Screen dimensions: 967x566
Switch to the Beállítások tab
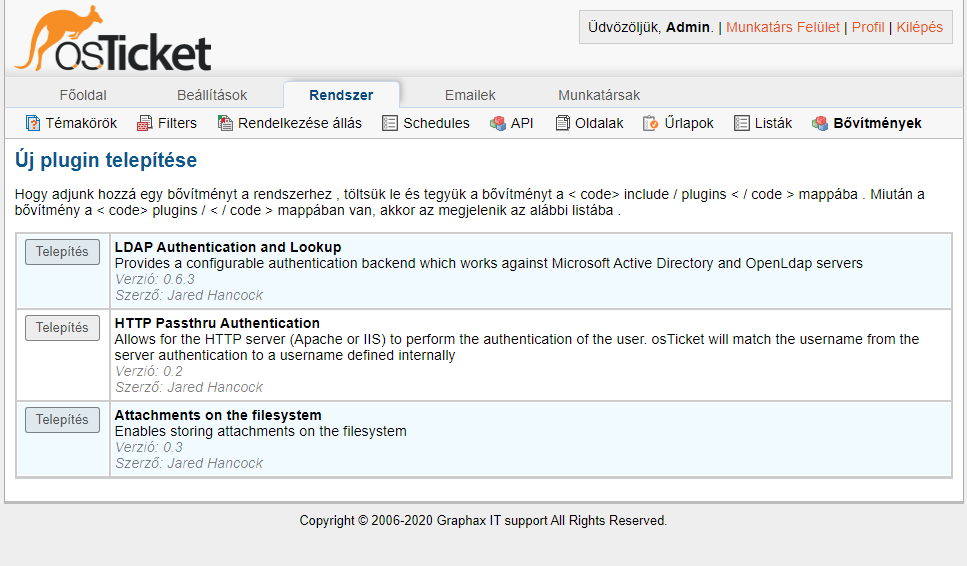coord(212,95)
